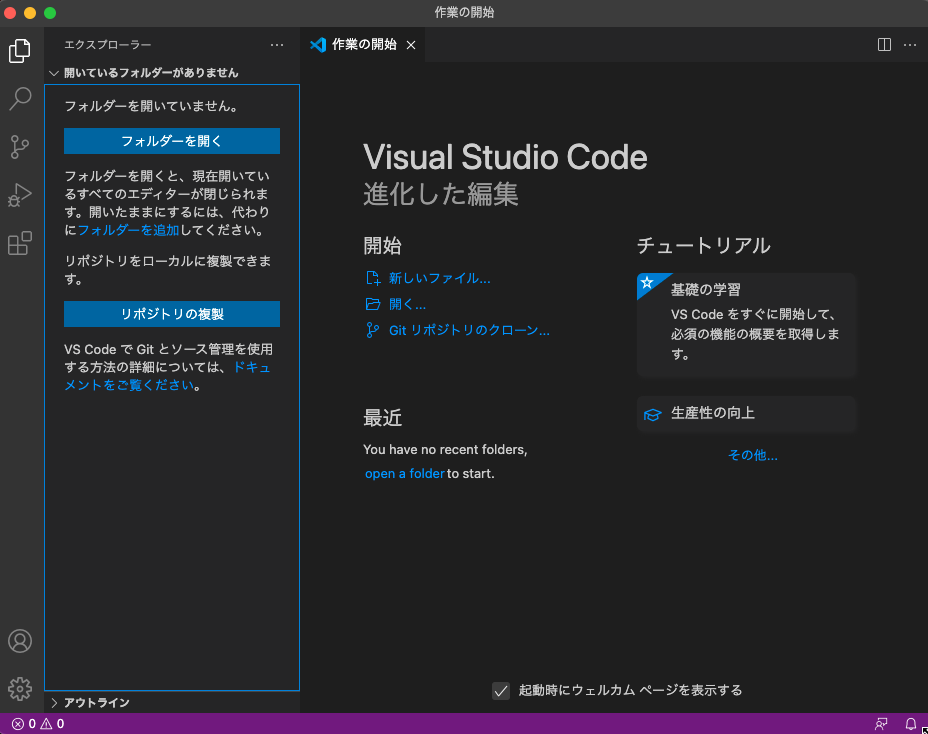The width and height of the screenshot is (928, 734).
Task: Open the editor more actions ellipsis
Action: tap(910, 45)
